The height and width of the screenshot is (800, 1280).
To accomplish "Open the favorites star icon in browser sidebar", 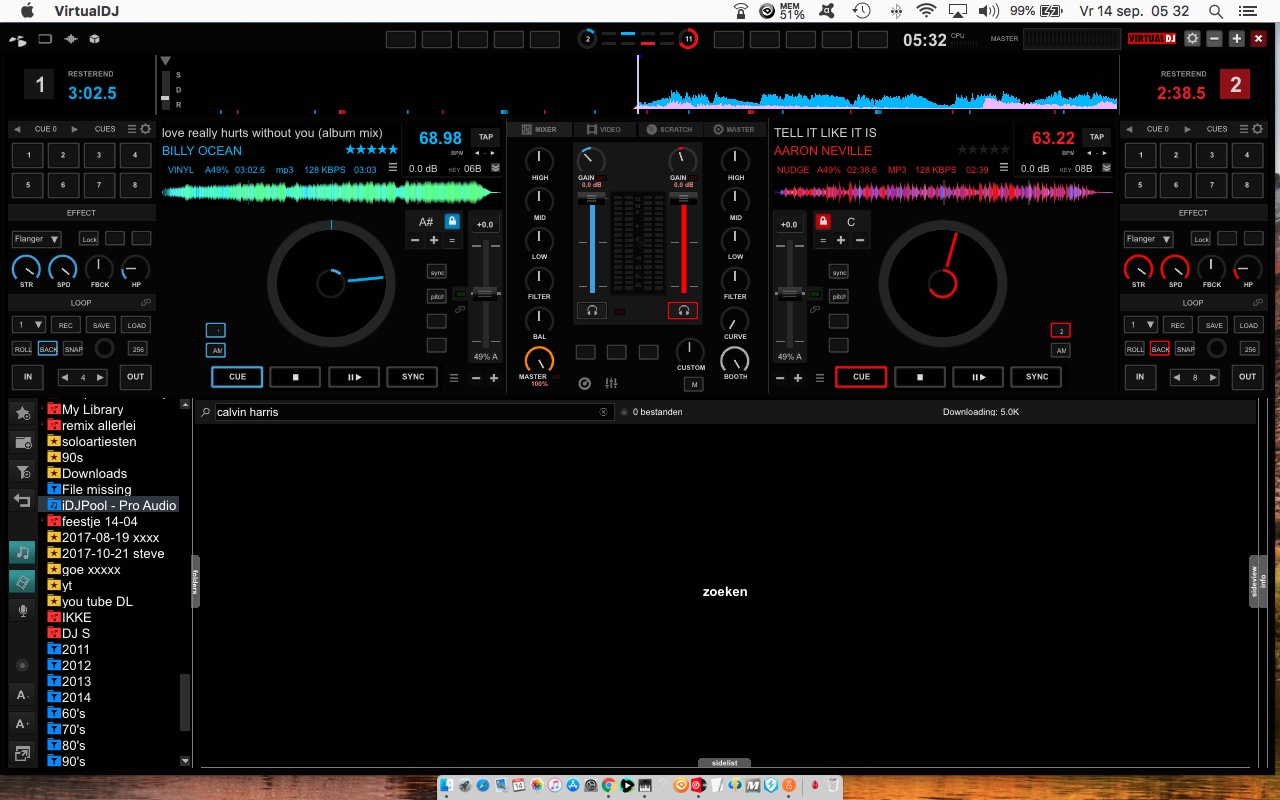I will coord(23,413).
